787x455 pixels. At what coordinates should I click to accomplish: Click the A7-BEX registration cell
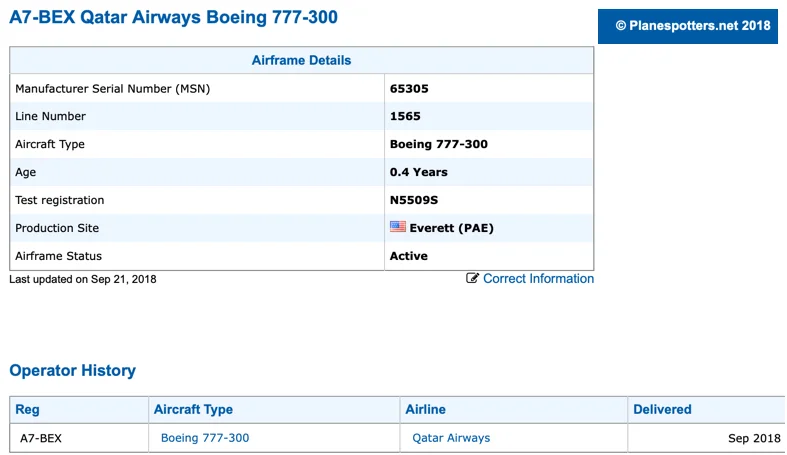[x=41, y=438]
